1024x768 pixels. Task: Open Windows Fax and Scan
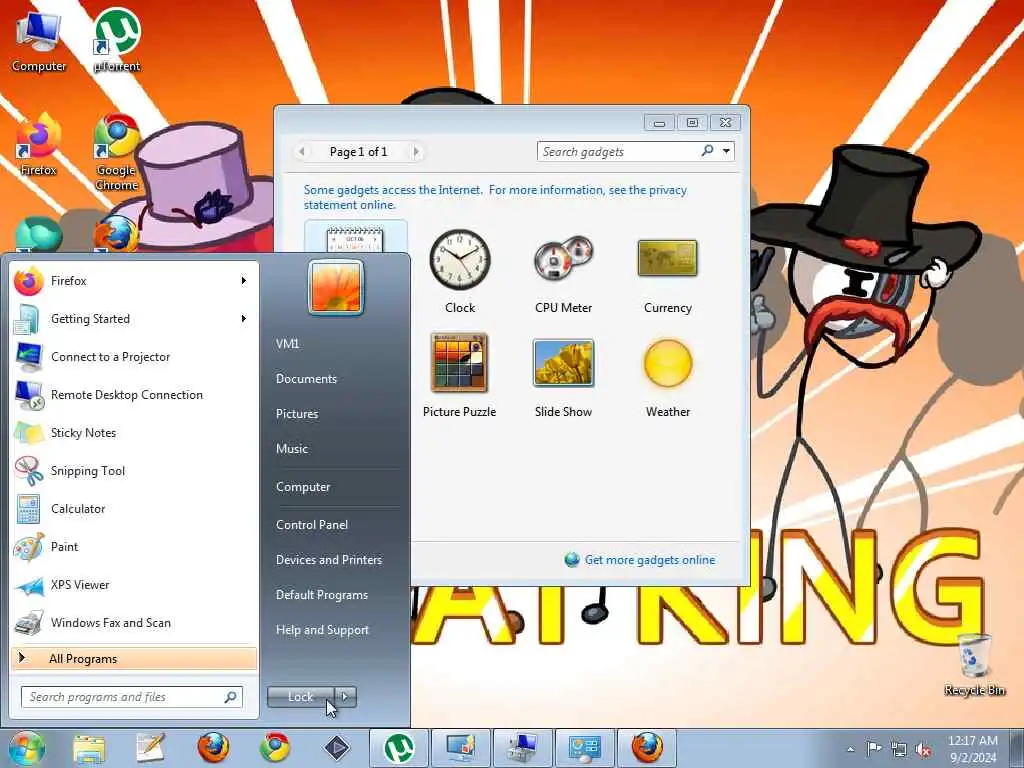[x=134, y=622]
